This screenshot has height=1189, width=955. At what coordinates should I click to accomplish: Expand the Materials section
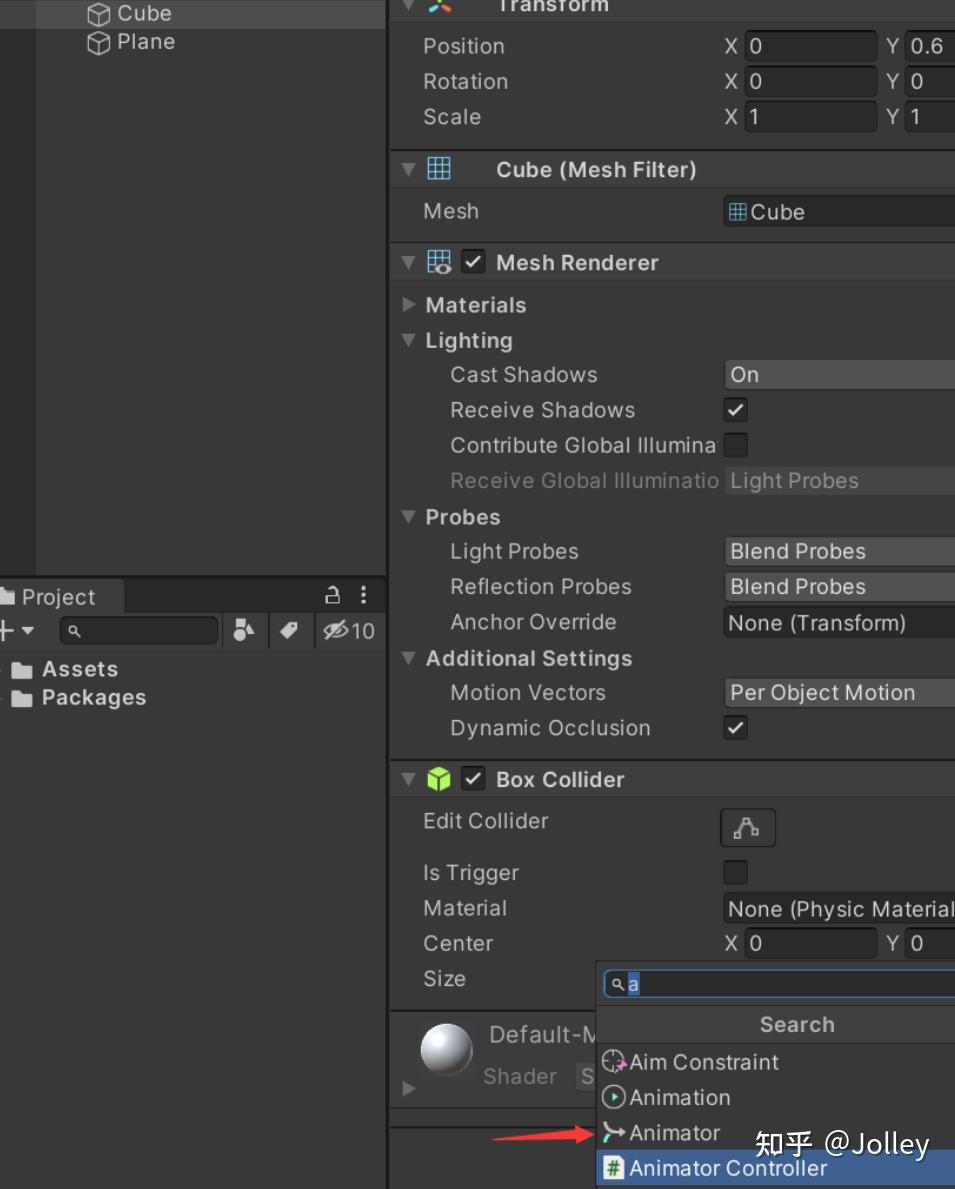(408, 305)
